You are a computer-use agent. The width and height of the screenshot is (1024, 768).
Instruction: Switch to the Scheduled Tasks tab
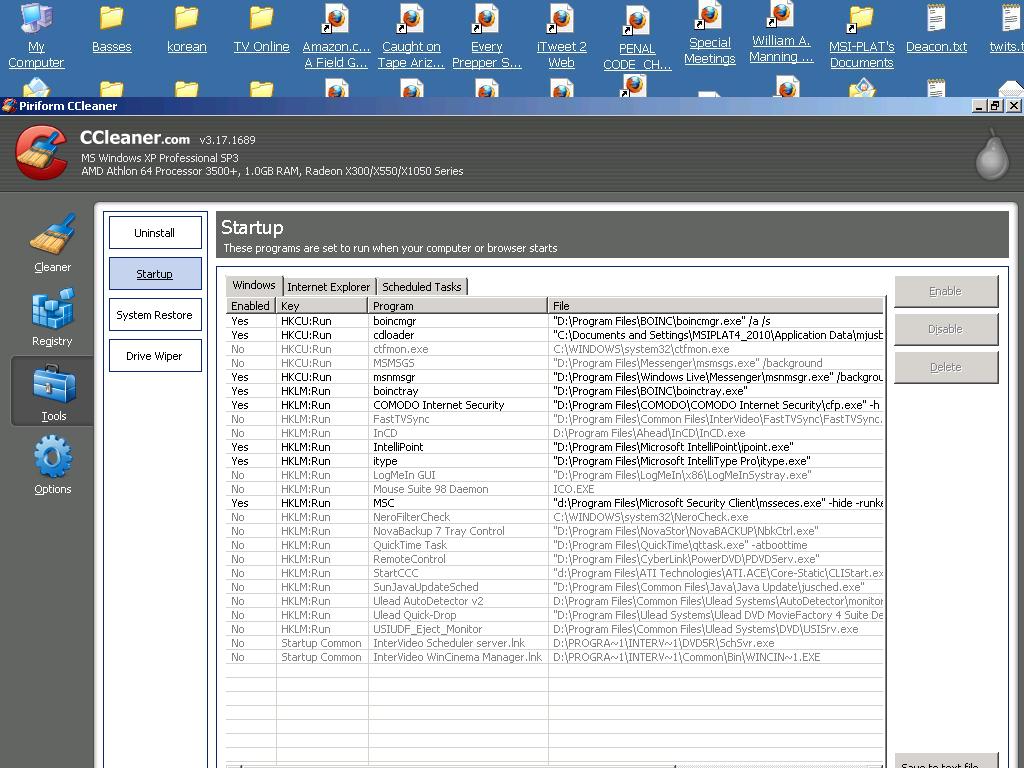click(x=422, y=287)
